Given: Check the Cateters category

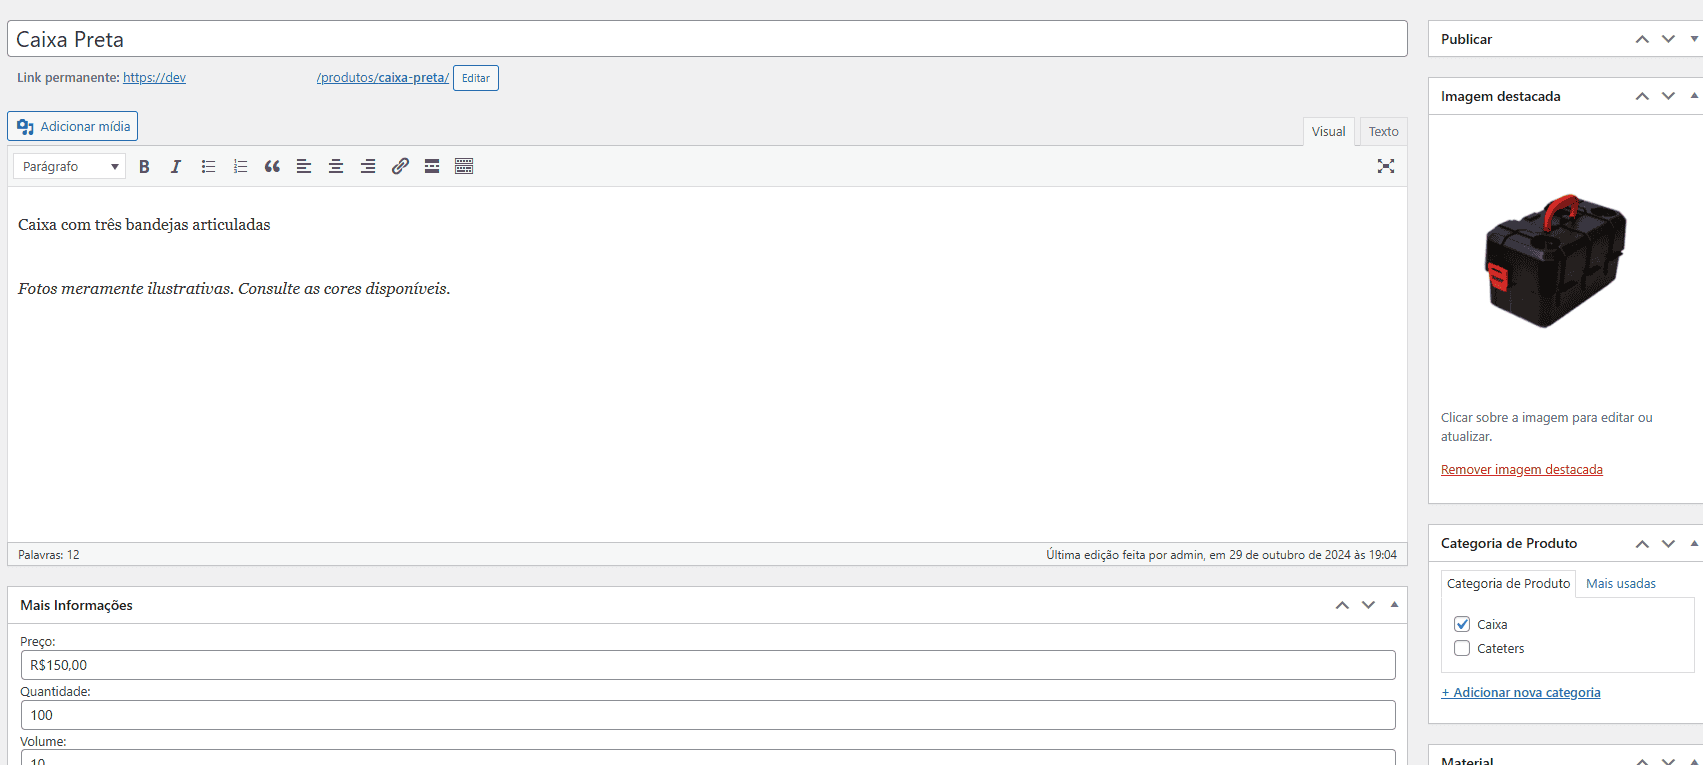Looking at the screenshot, I should click(1462, 648).
